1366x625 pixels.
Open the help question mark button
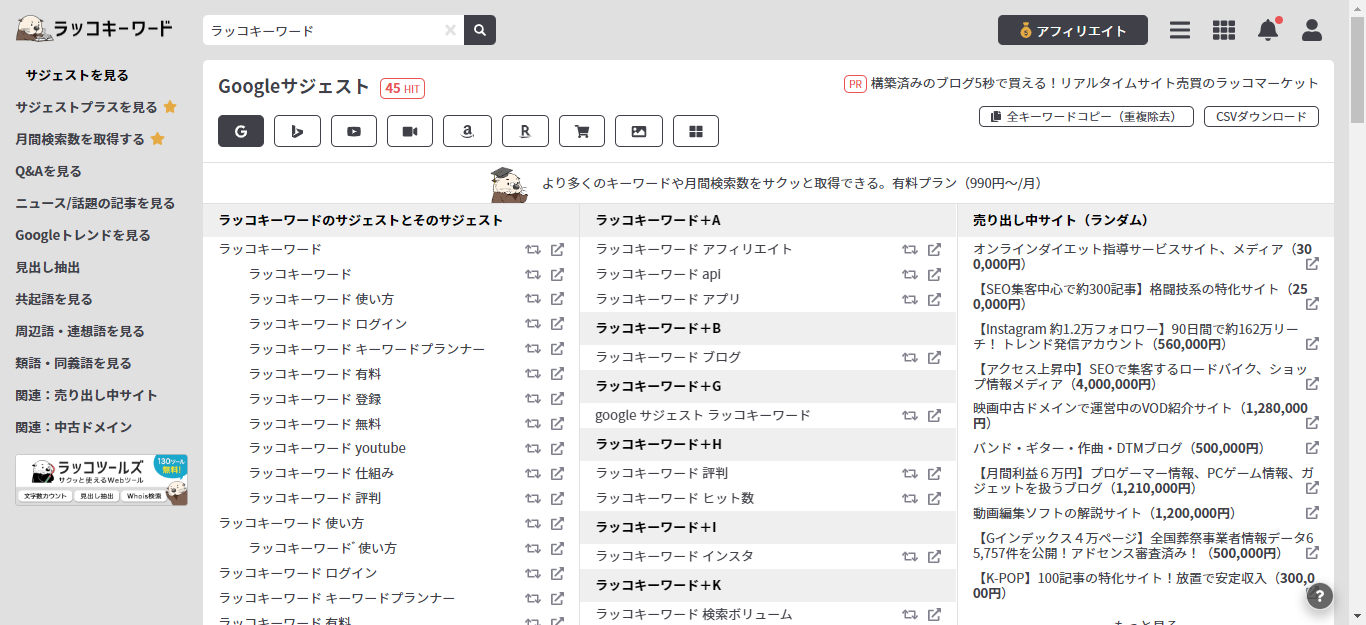point(1319,596)
